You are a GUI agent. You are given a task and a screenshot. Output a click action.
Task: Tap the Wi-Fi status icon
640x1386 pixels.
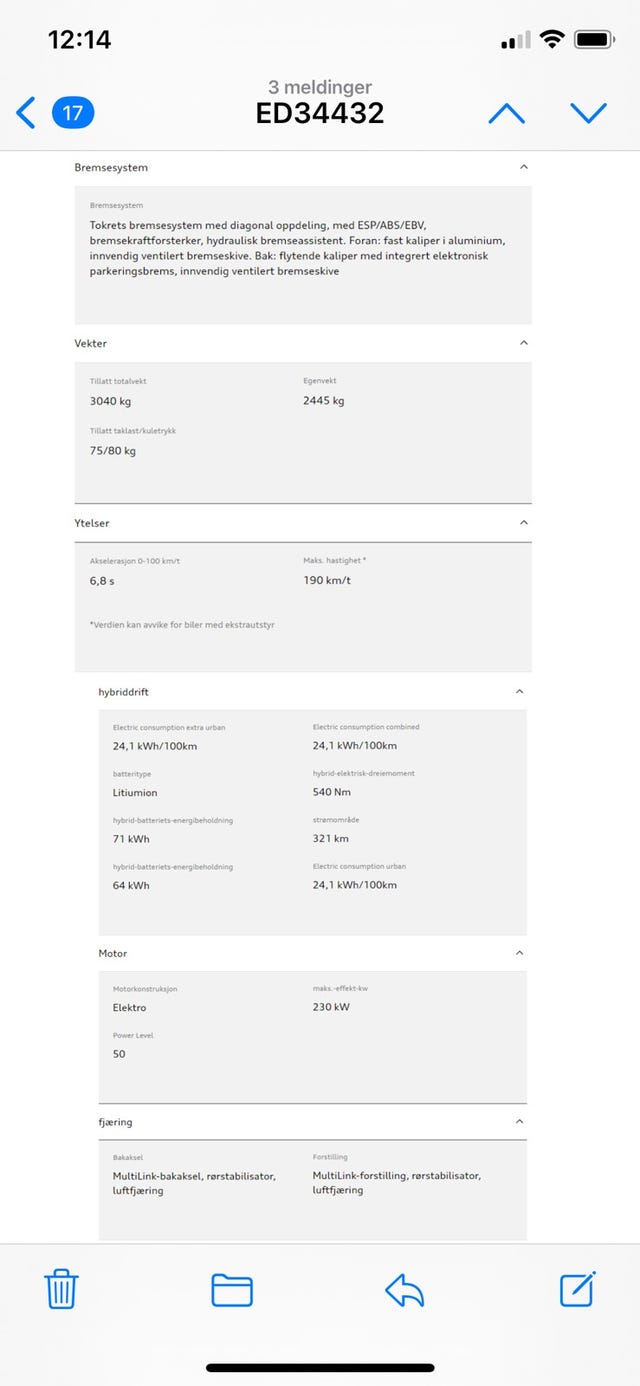[551, 40]
